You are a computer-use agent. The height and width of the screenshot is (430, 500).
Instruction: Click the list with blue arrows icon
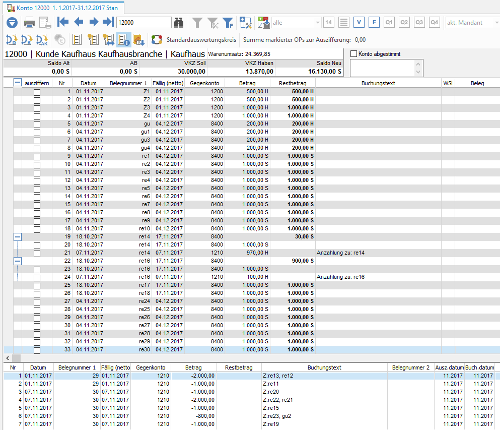tap(109, 40)
